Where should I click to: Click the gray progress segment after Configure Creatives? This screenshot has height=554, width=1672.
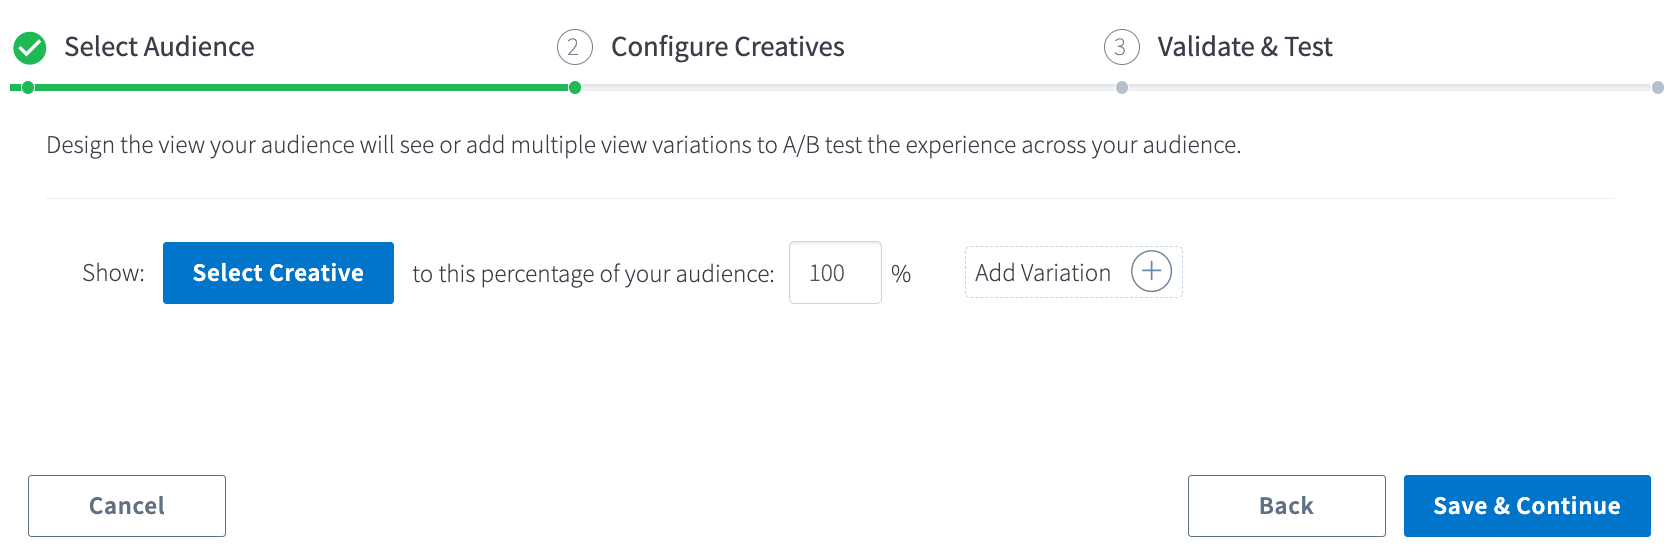pos(848,88)
